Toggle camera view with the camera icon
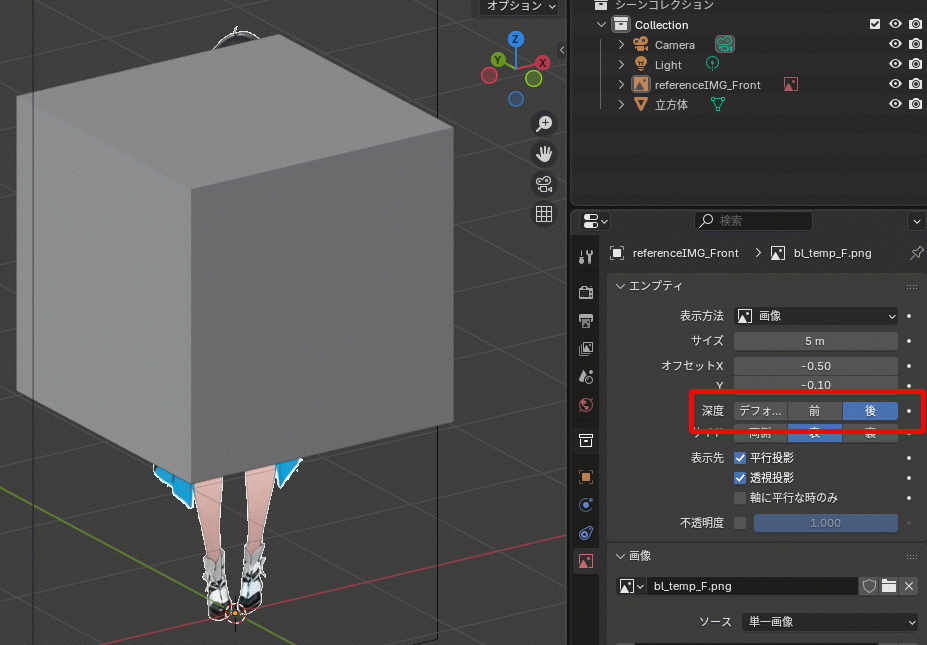 pyautogui.click(x=544, y=184)
